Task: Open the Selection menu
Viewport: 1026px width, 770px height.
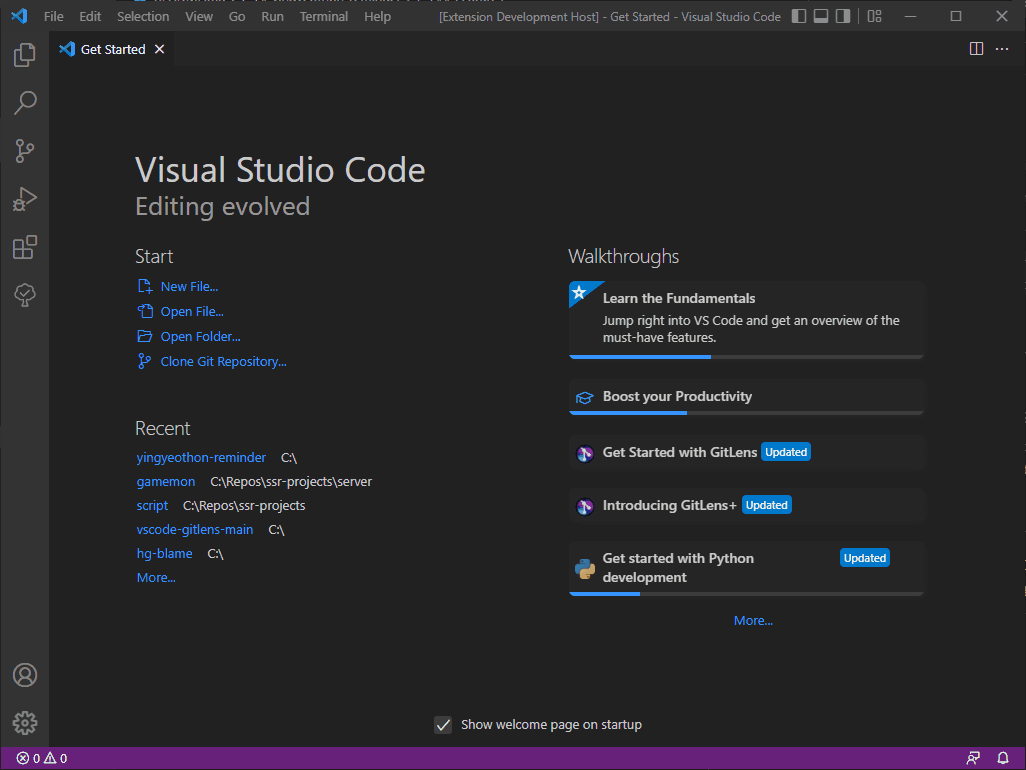Action: pos(143,16)
